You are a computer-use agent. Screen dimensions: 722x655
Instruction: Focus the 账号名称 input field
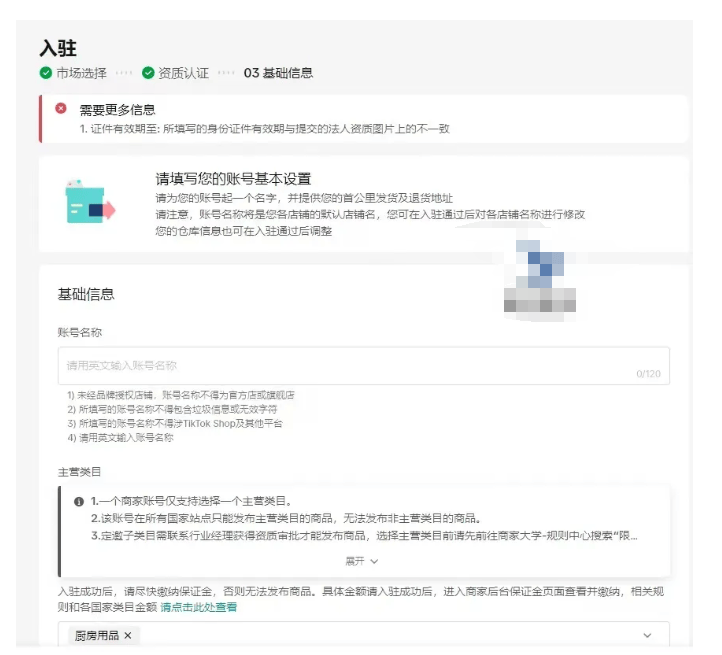(364, 366)
